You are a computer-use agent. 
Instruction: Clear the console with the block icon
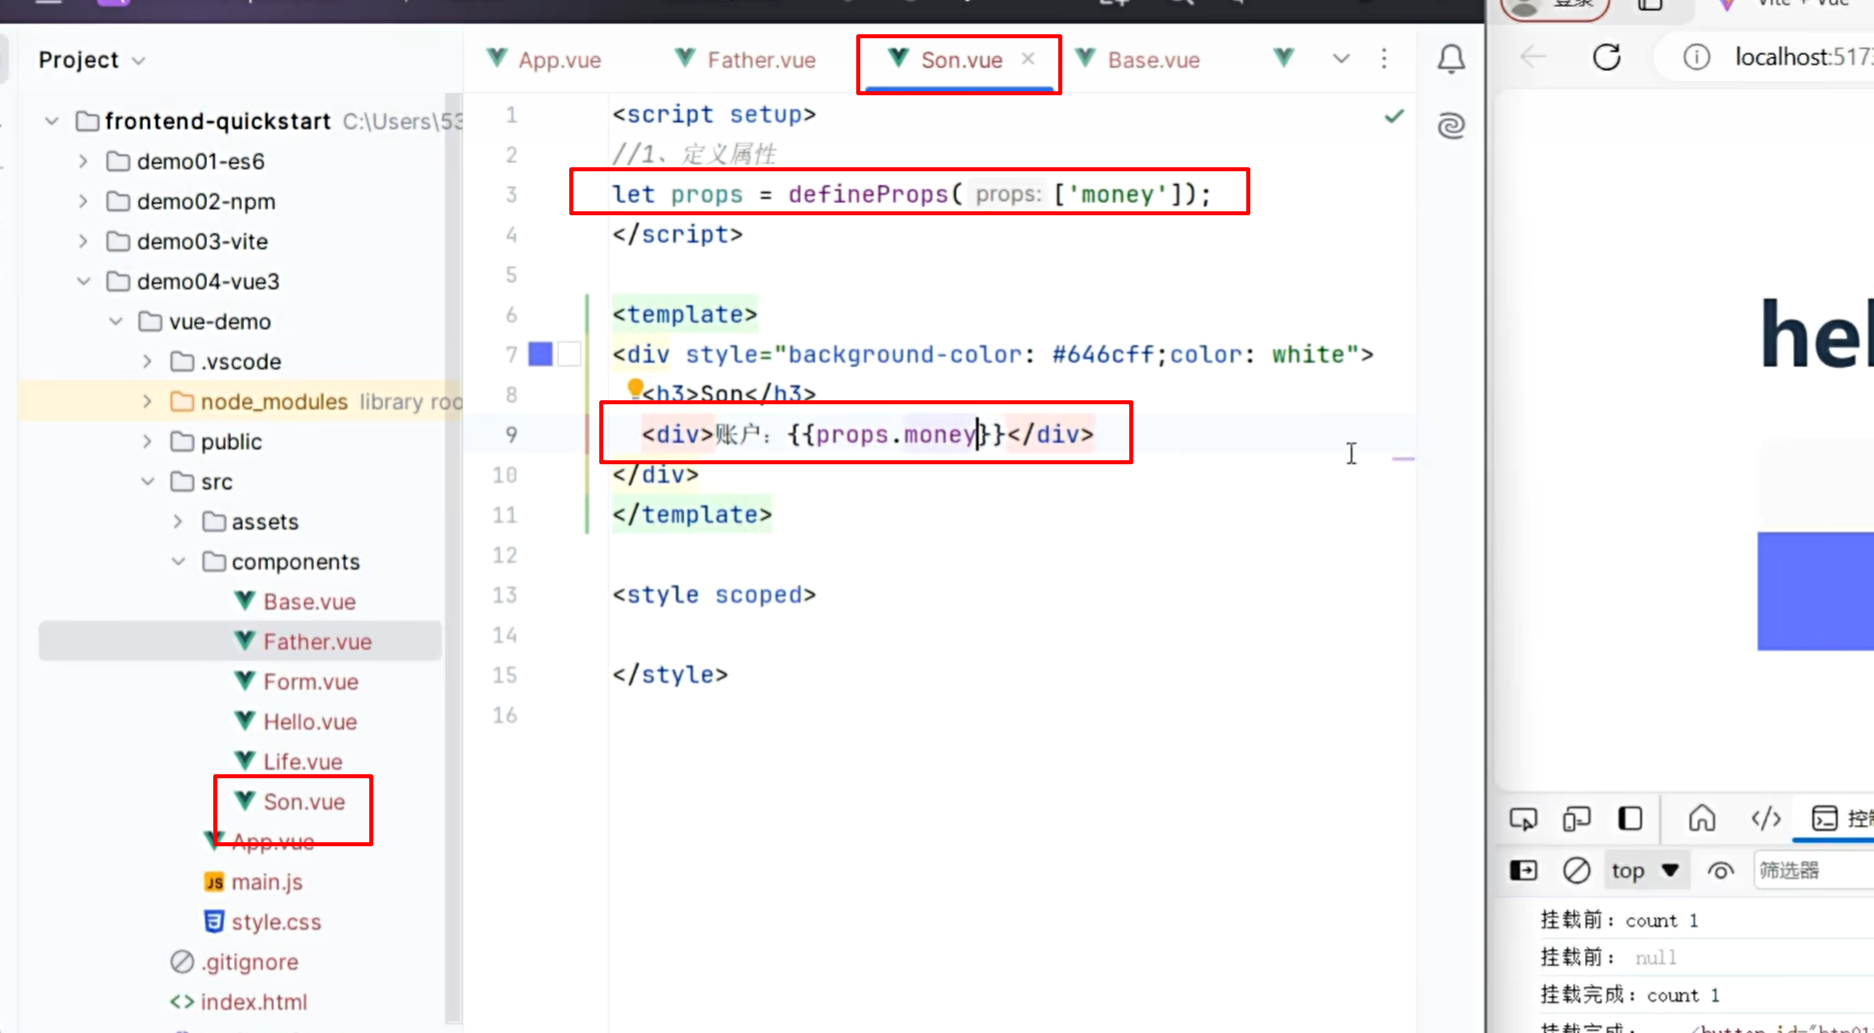point(1576,870)
